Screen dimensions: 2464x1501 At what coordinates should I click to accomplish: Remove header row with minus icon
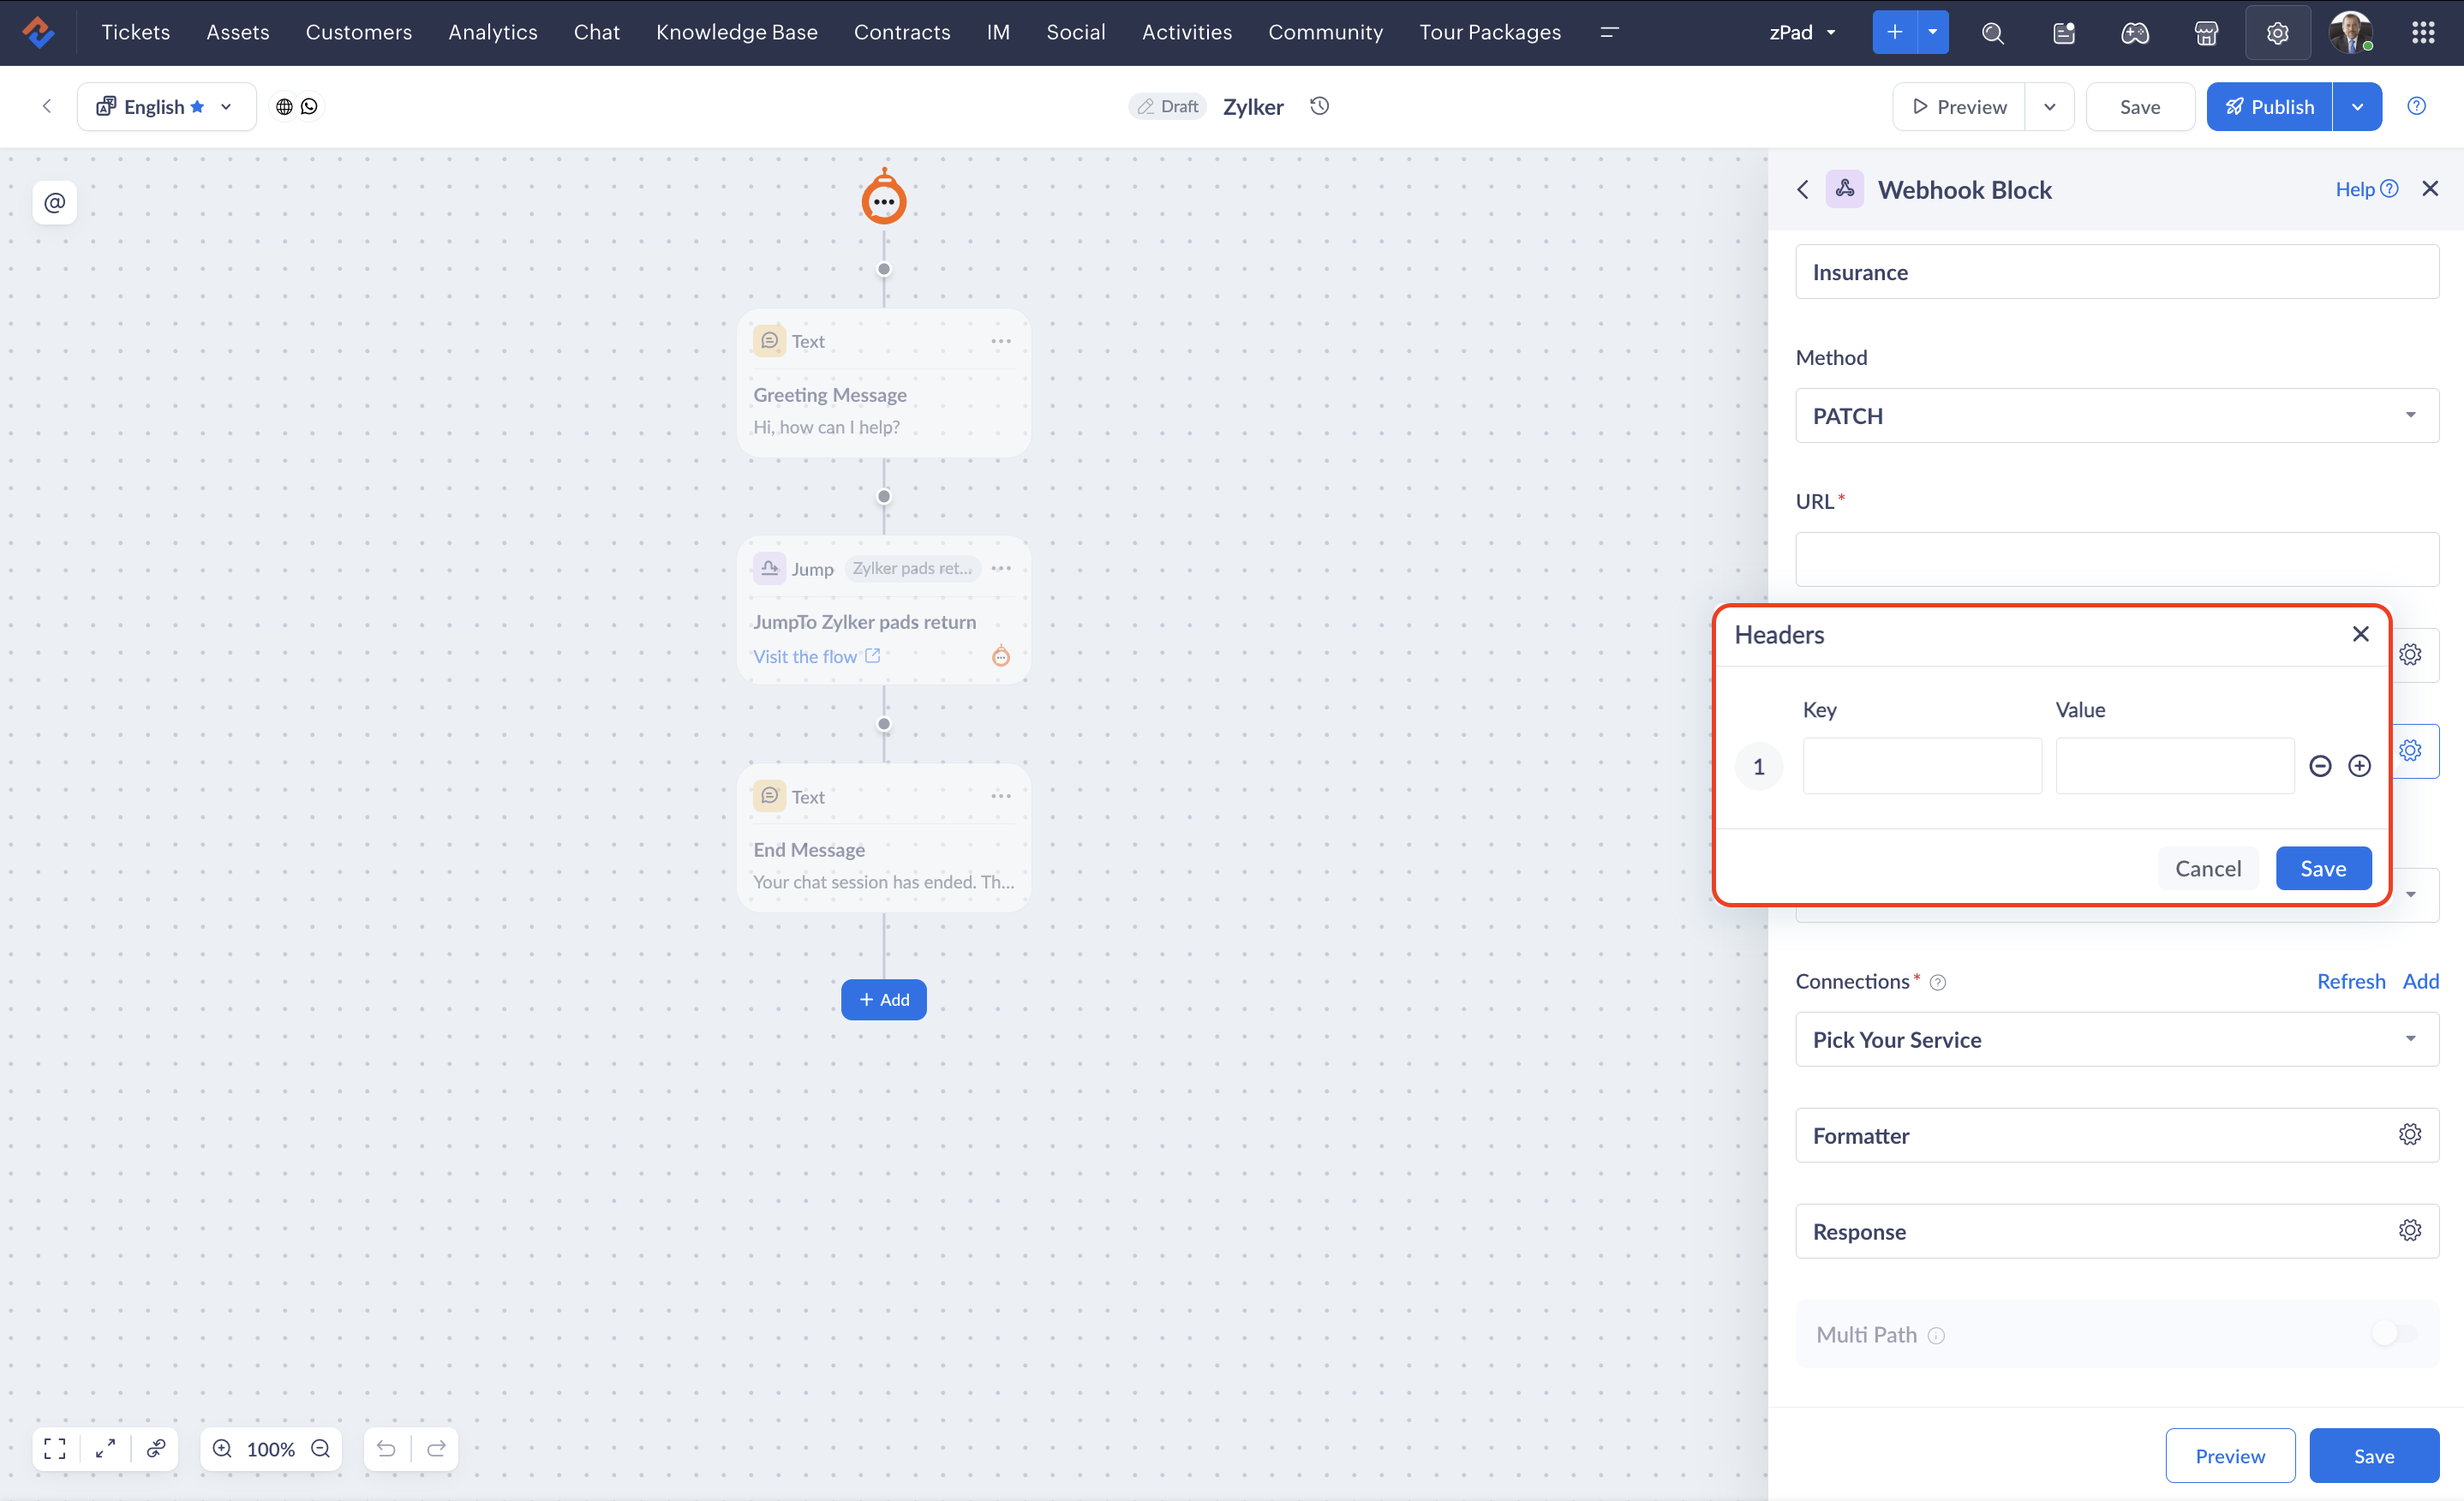pos(2320,766)
